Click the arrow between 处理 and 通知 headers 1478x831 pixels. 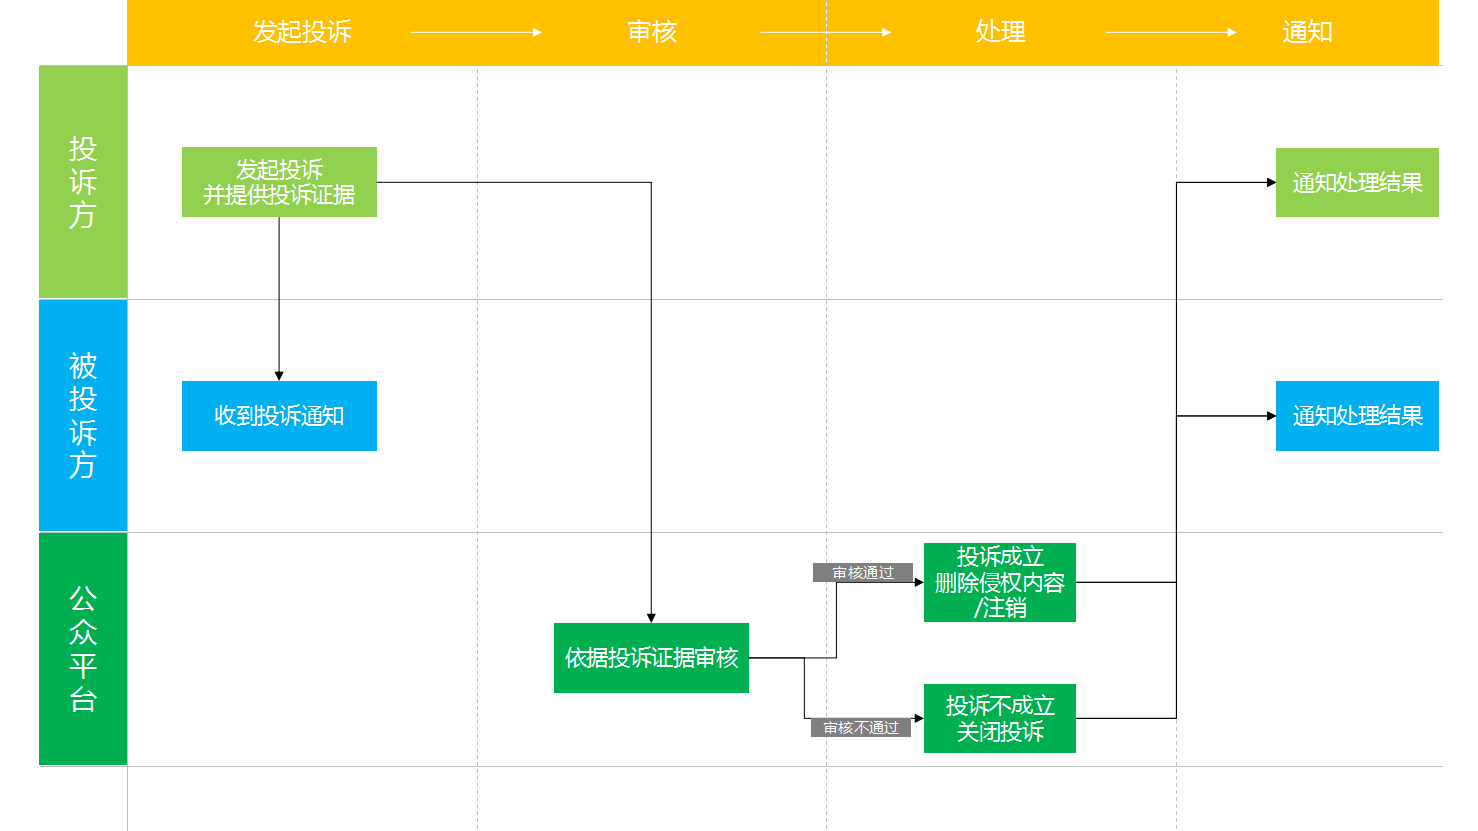click(x=1171, y=32)
